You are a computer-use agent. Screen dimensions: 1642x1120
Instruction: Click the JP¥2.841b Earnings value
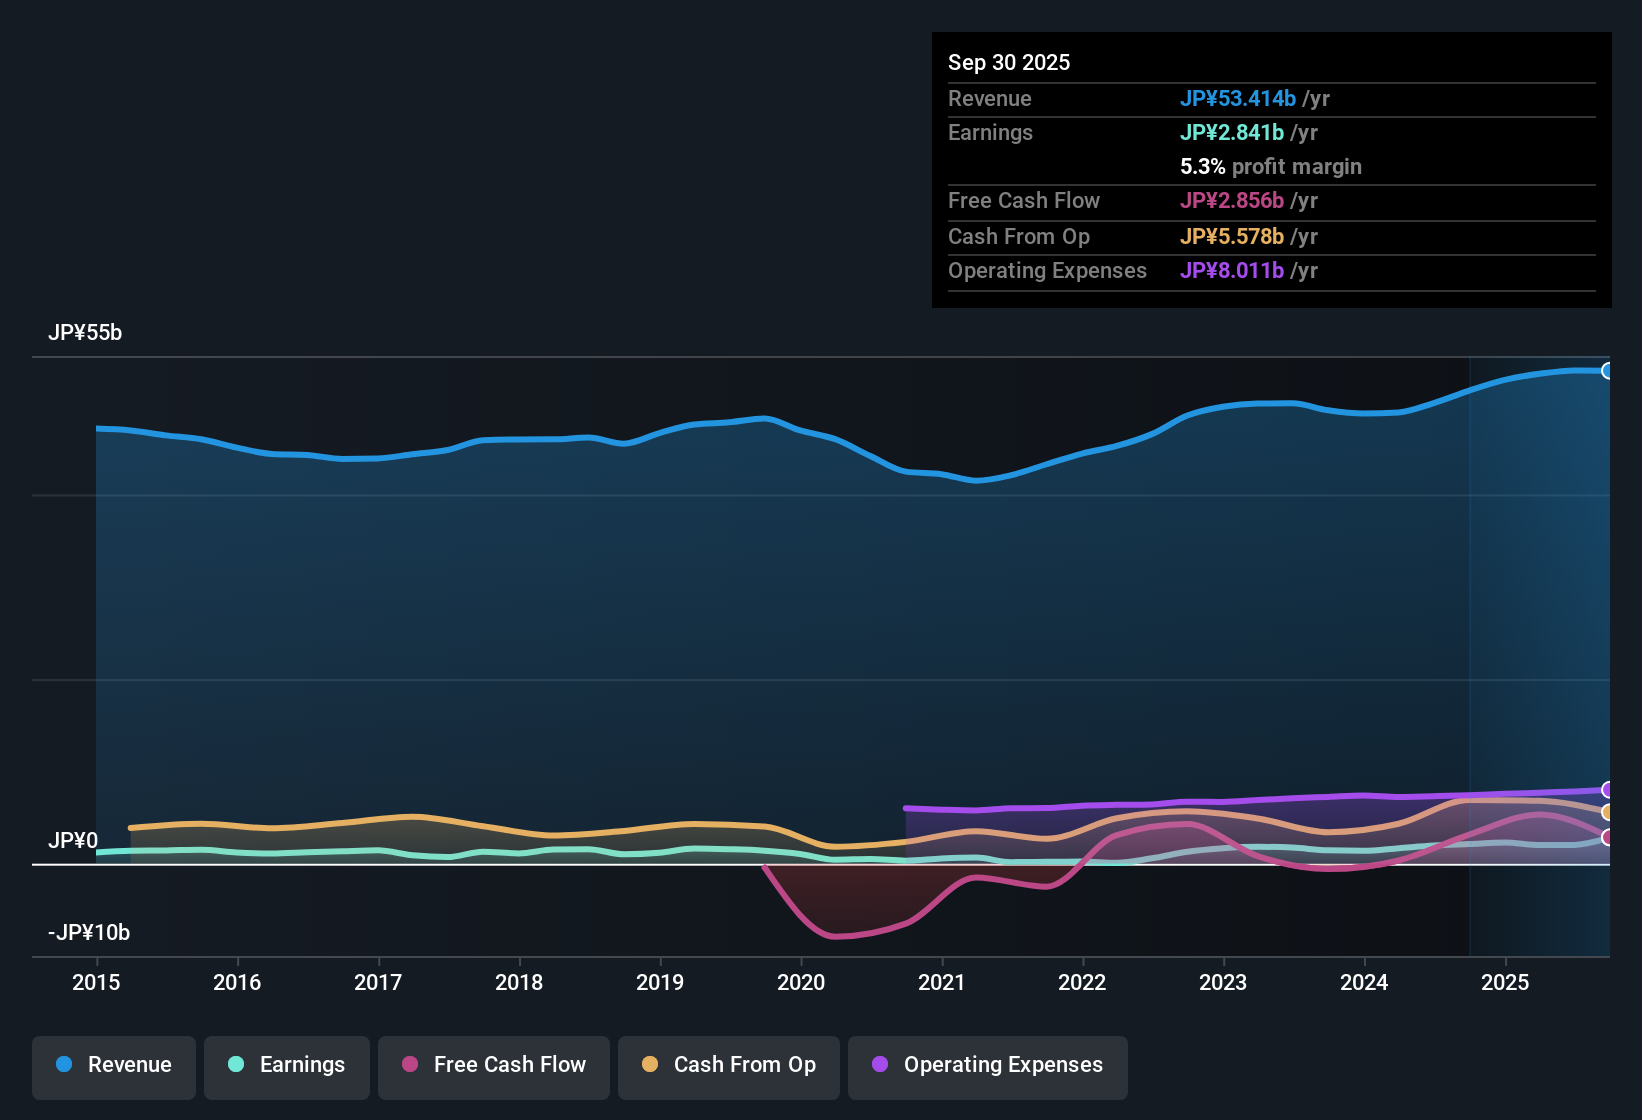[1233, 132]
